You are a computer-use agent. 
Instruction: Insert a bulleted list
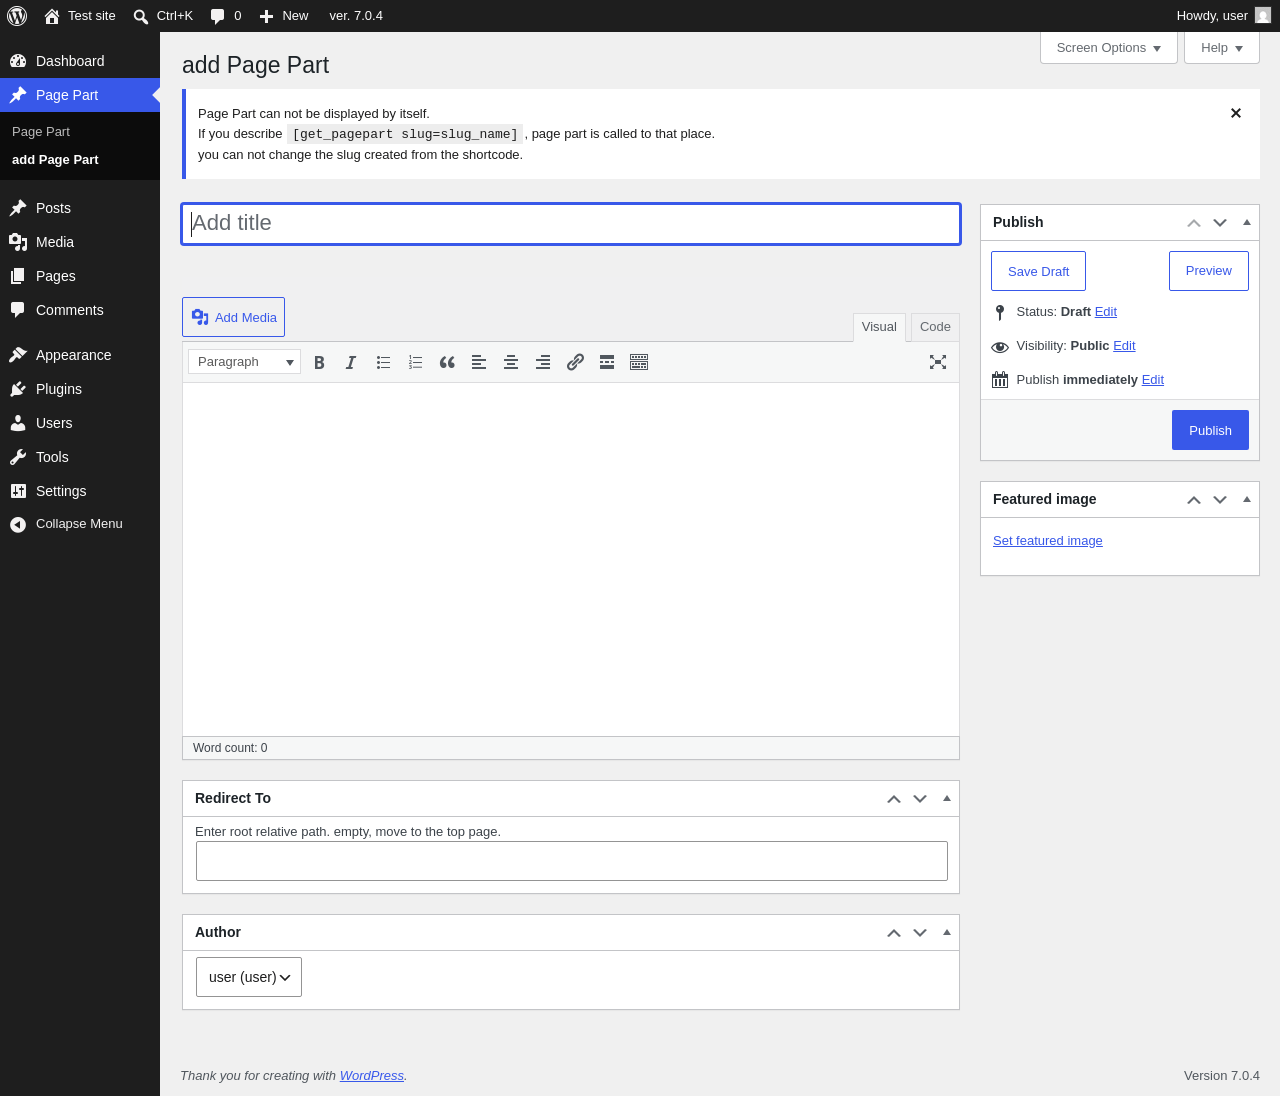[x=383, y=362]
